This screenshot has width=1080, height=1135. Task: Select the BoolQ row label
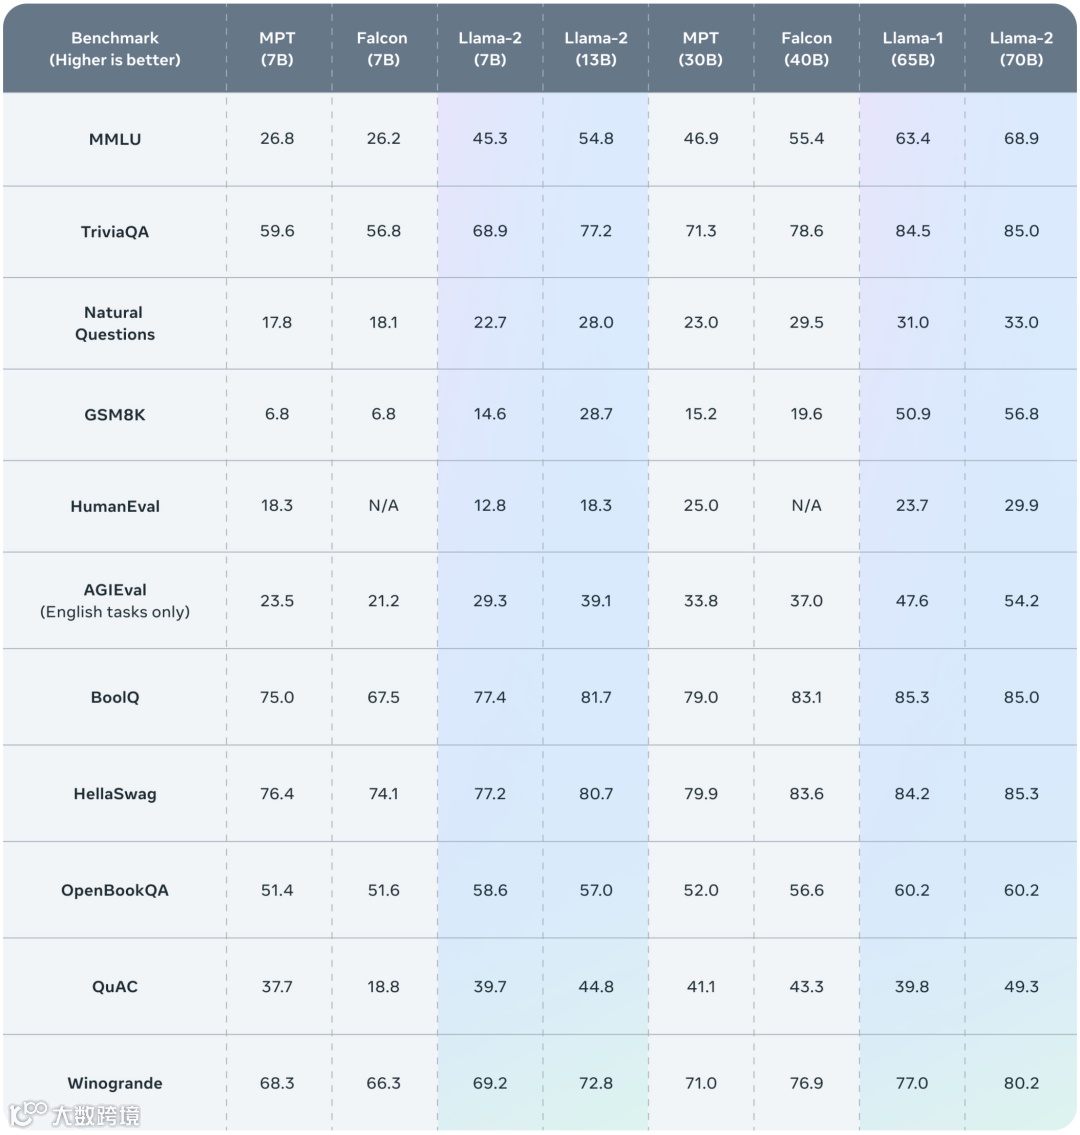coord(115,697)
